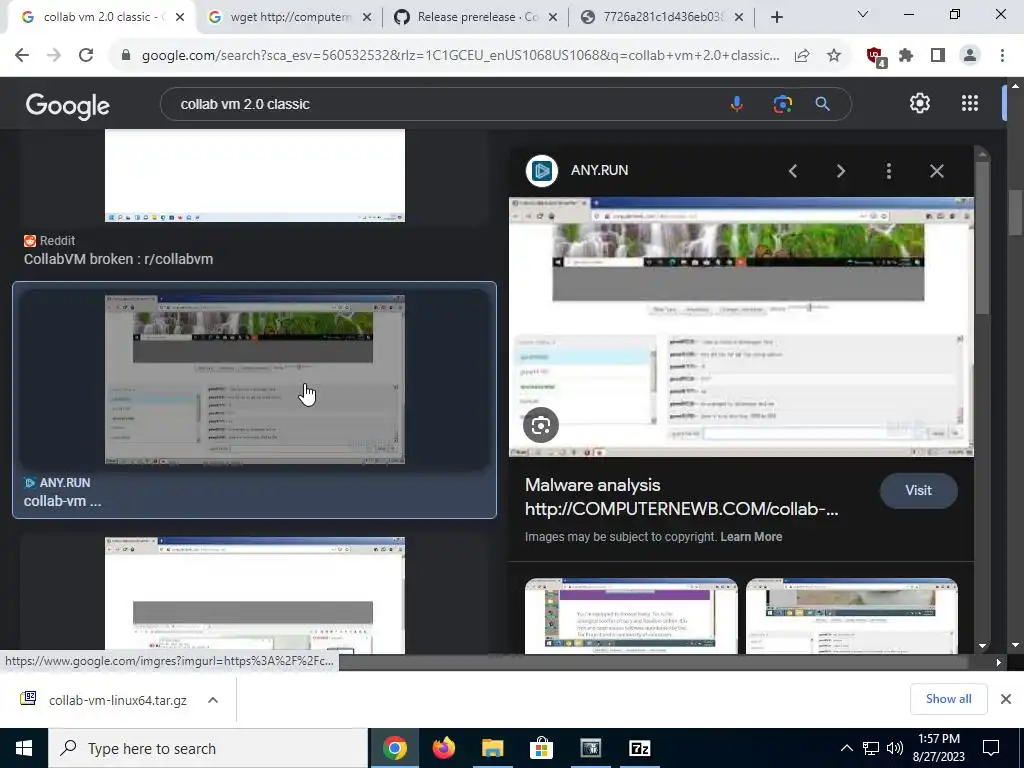The width and height of the screenshot is (1024, 768).
Task: Open the Malware analysis COMPUTERNEWB link
Action: click(x=681, y=497)
